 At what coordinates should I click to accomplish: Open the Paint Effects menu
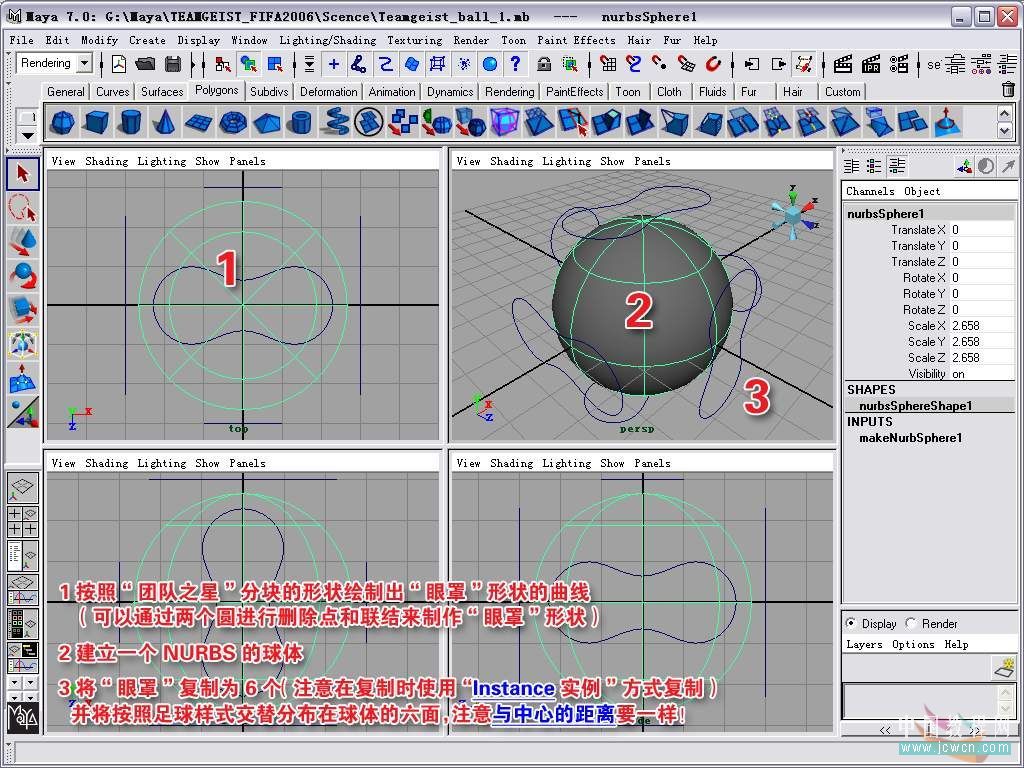click(576, 40)
